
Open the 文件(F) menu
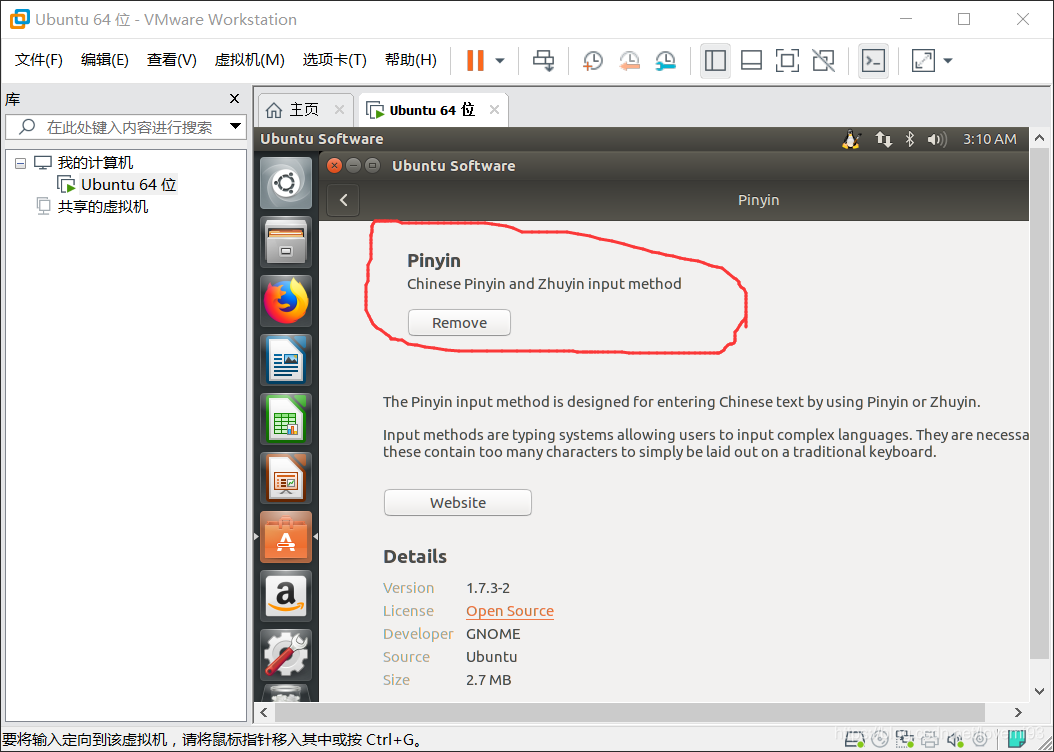point(39,60)
